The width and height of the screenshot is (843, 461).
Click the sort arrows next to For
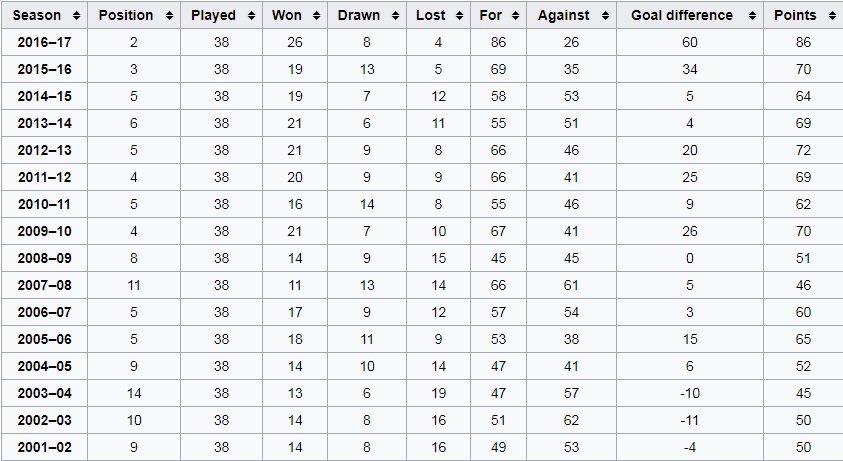[x=515, y=16]
